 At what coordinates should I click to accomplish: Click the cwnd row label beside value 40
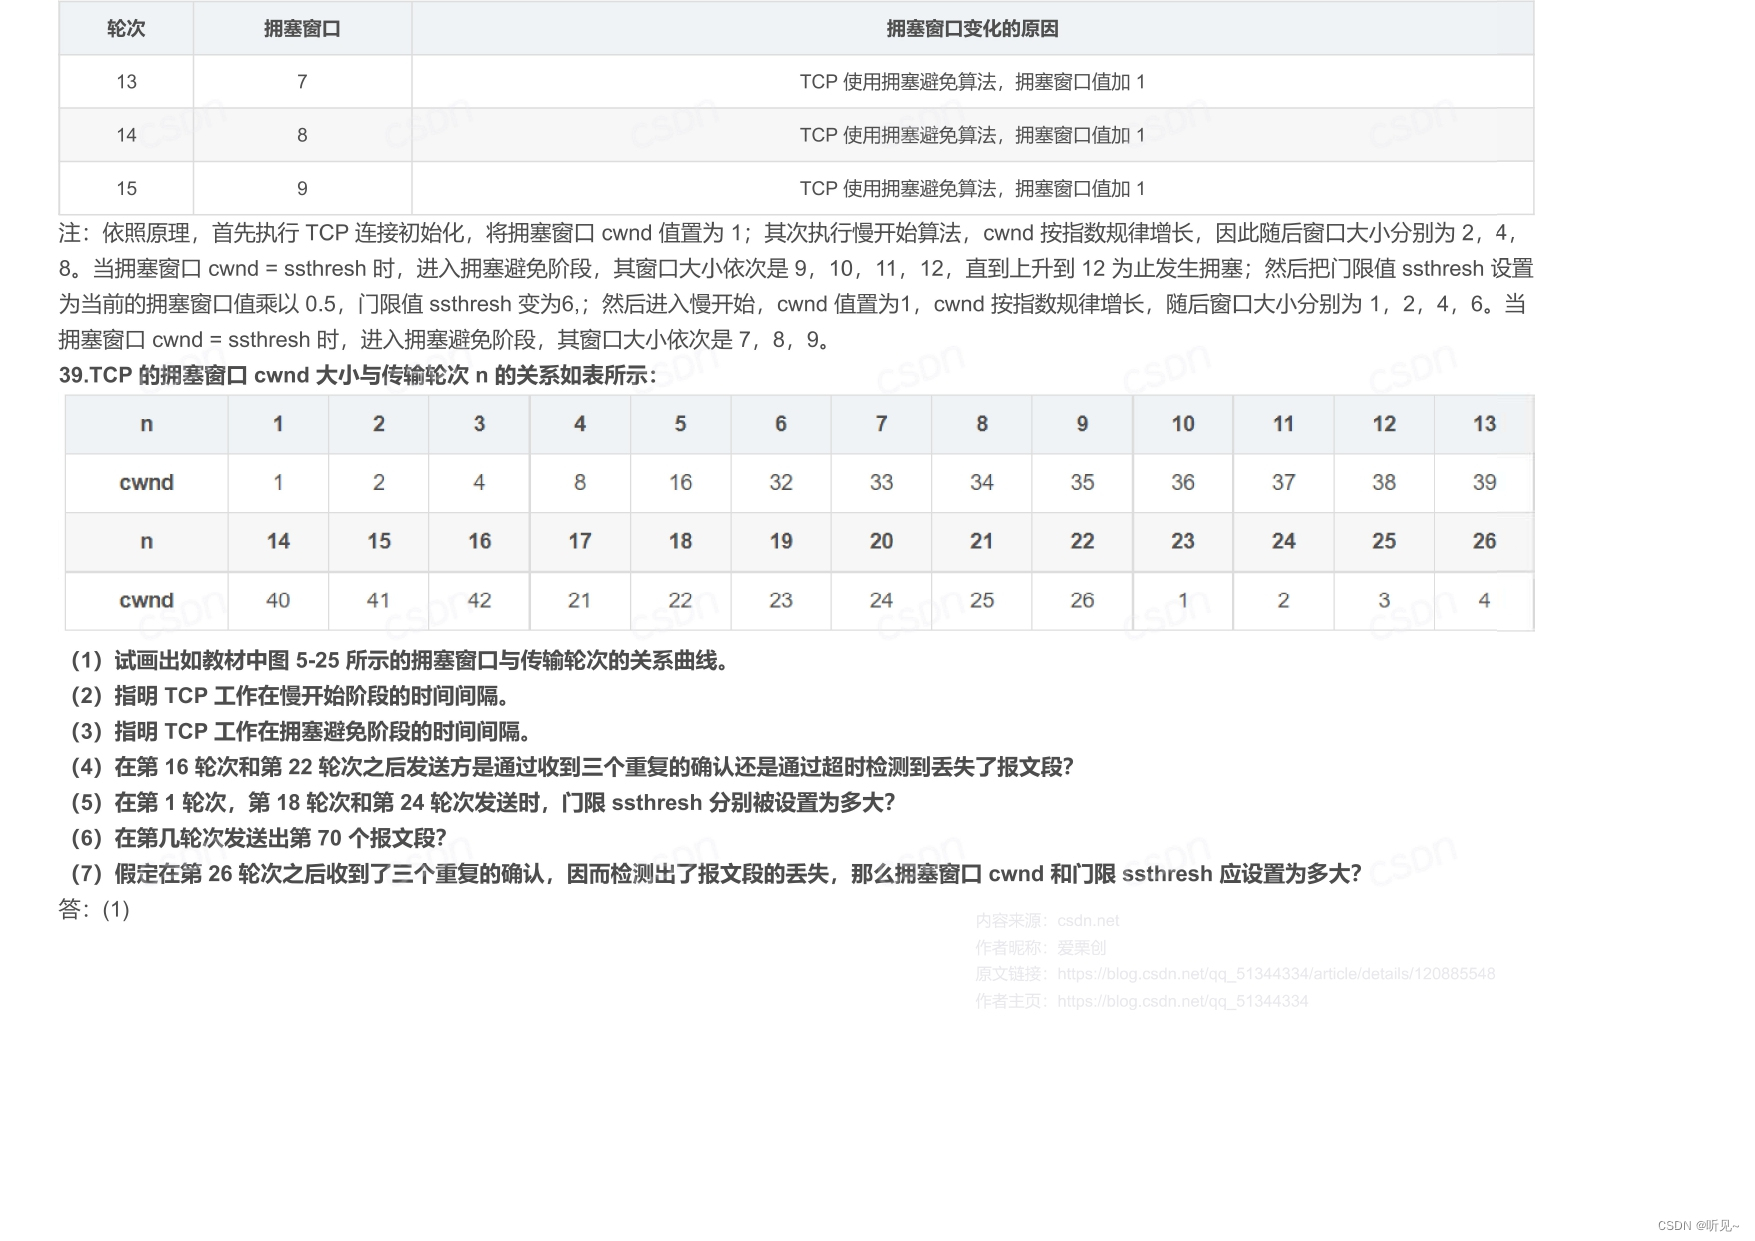pyautogui.click(x=147, y=600)
